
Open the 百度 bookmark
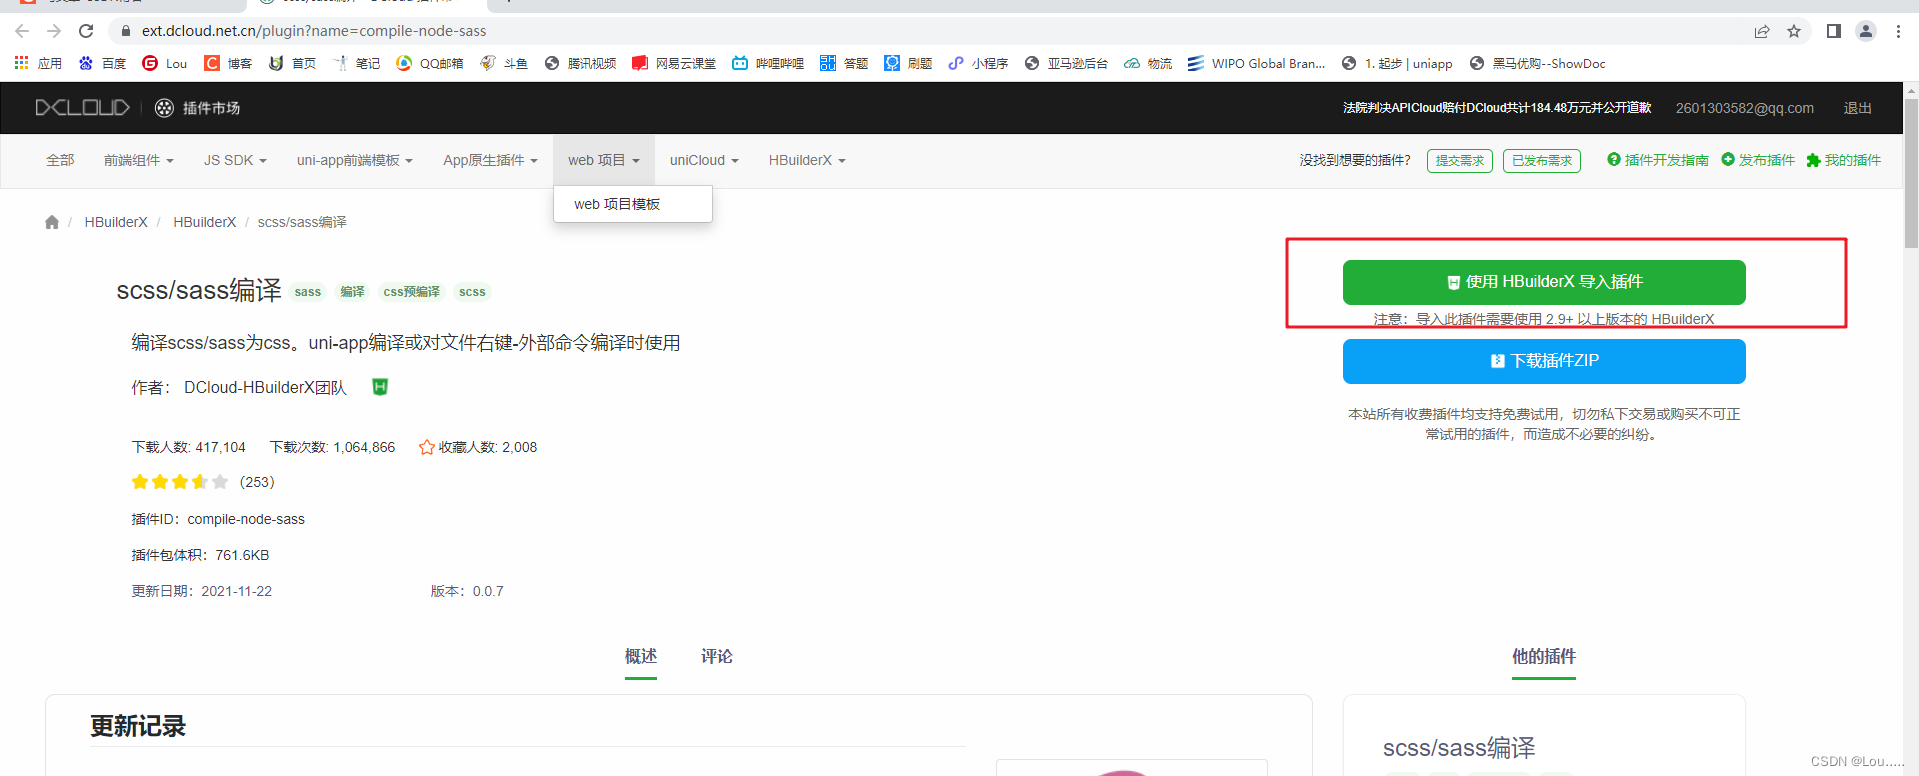pos(102,63)
